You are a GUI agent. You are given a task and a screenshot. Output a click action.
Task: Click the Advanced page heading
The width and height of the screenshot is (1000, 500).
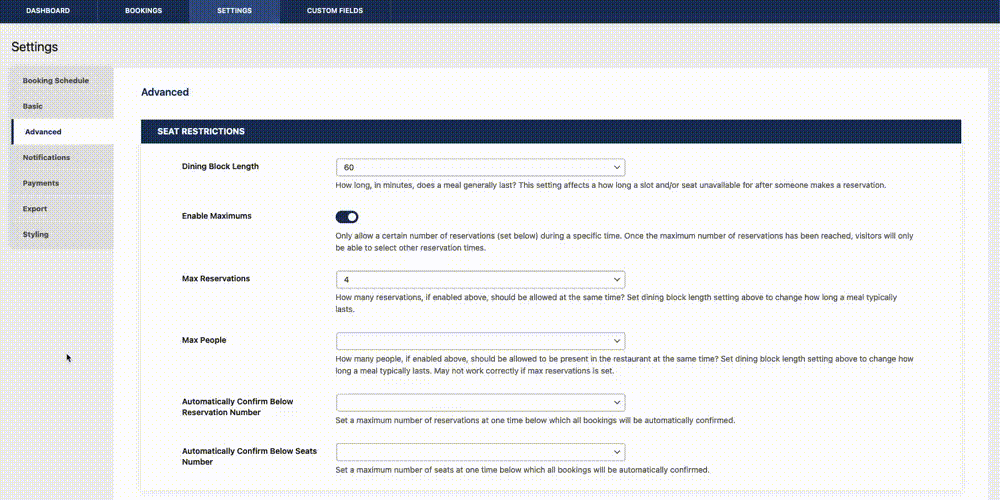(x=165, y=92)
